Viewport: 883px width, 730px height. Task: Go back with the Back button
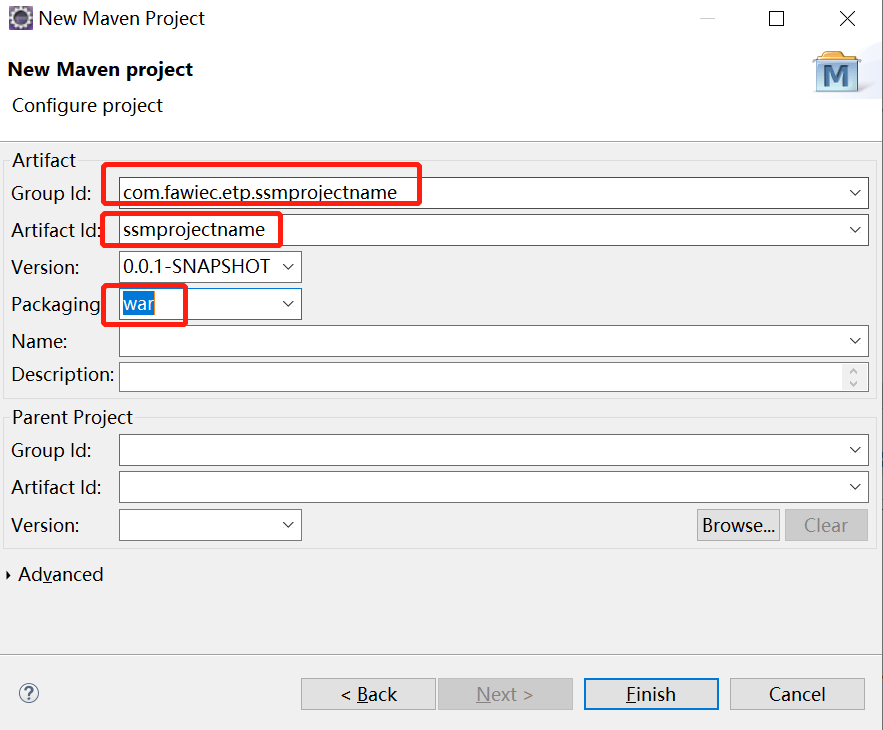[x=368, y=694]
